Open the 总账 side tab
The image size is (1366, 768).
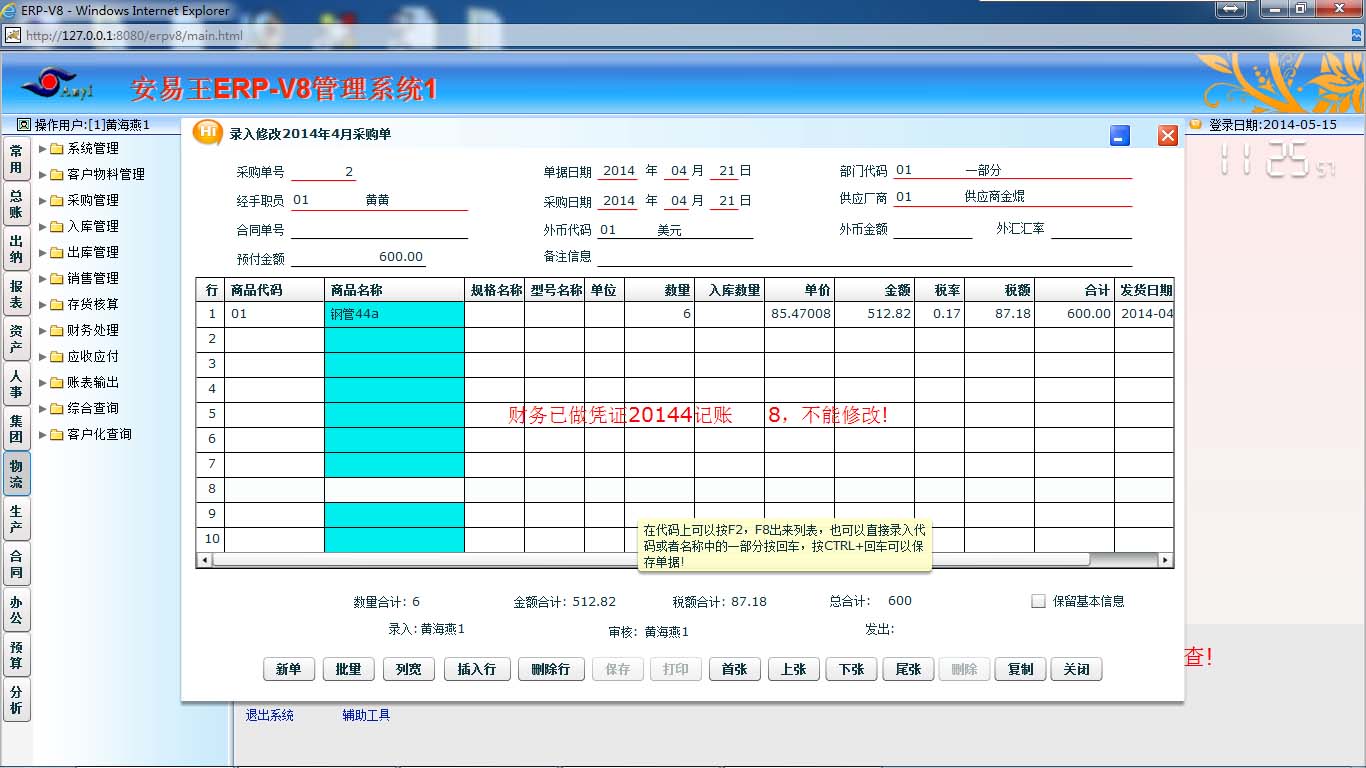[16, 204]
